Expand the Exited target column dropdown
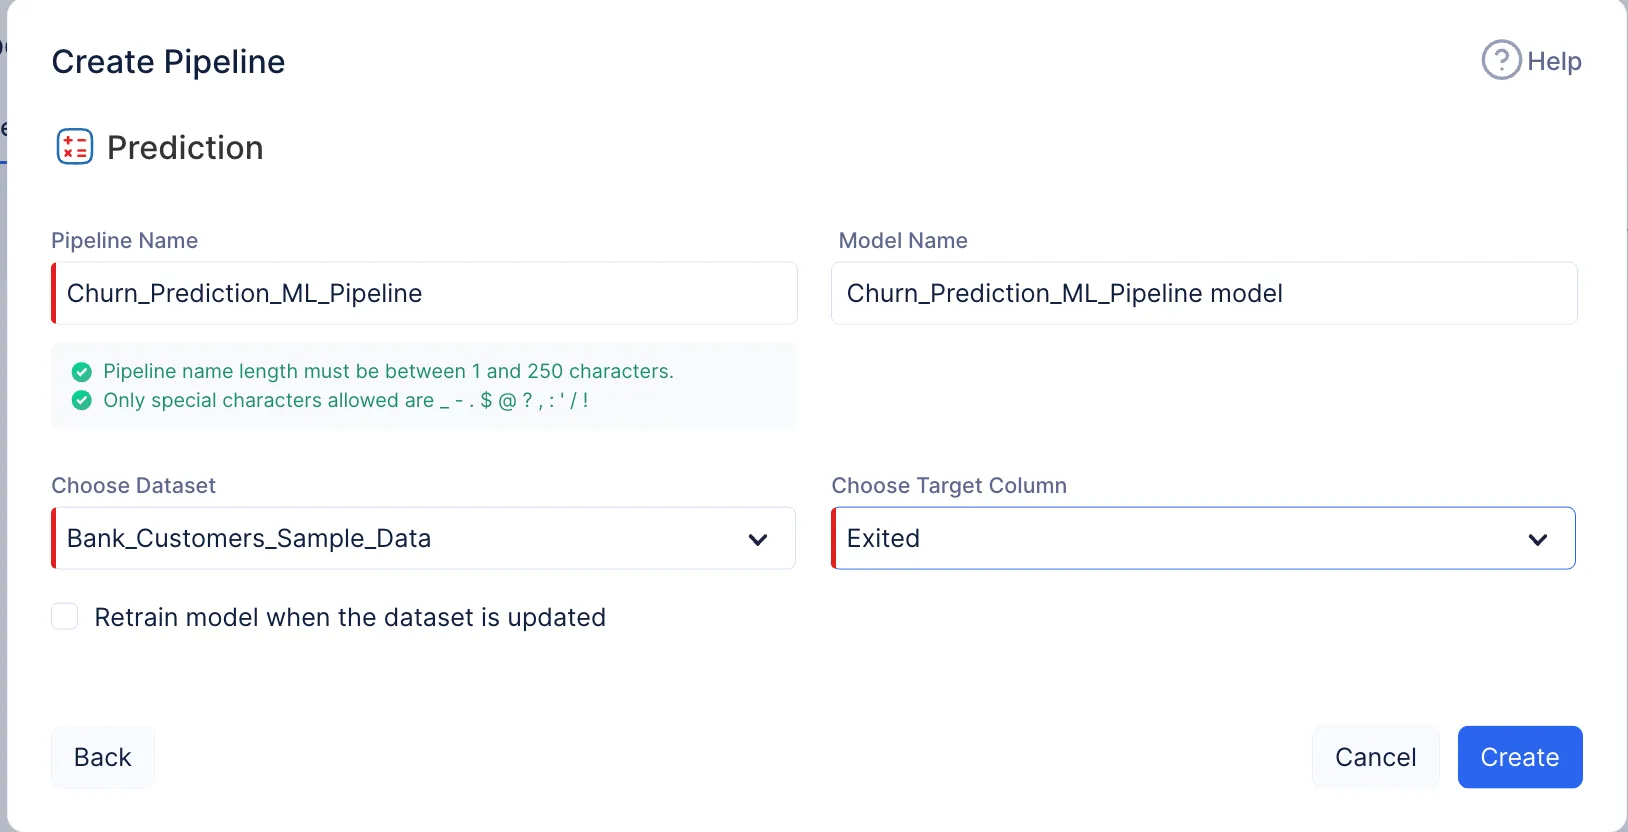 [x=1180, y=539]
